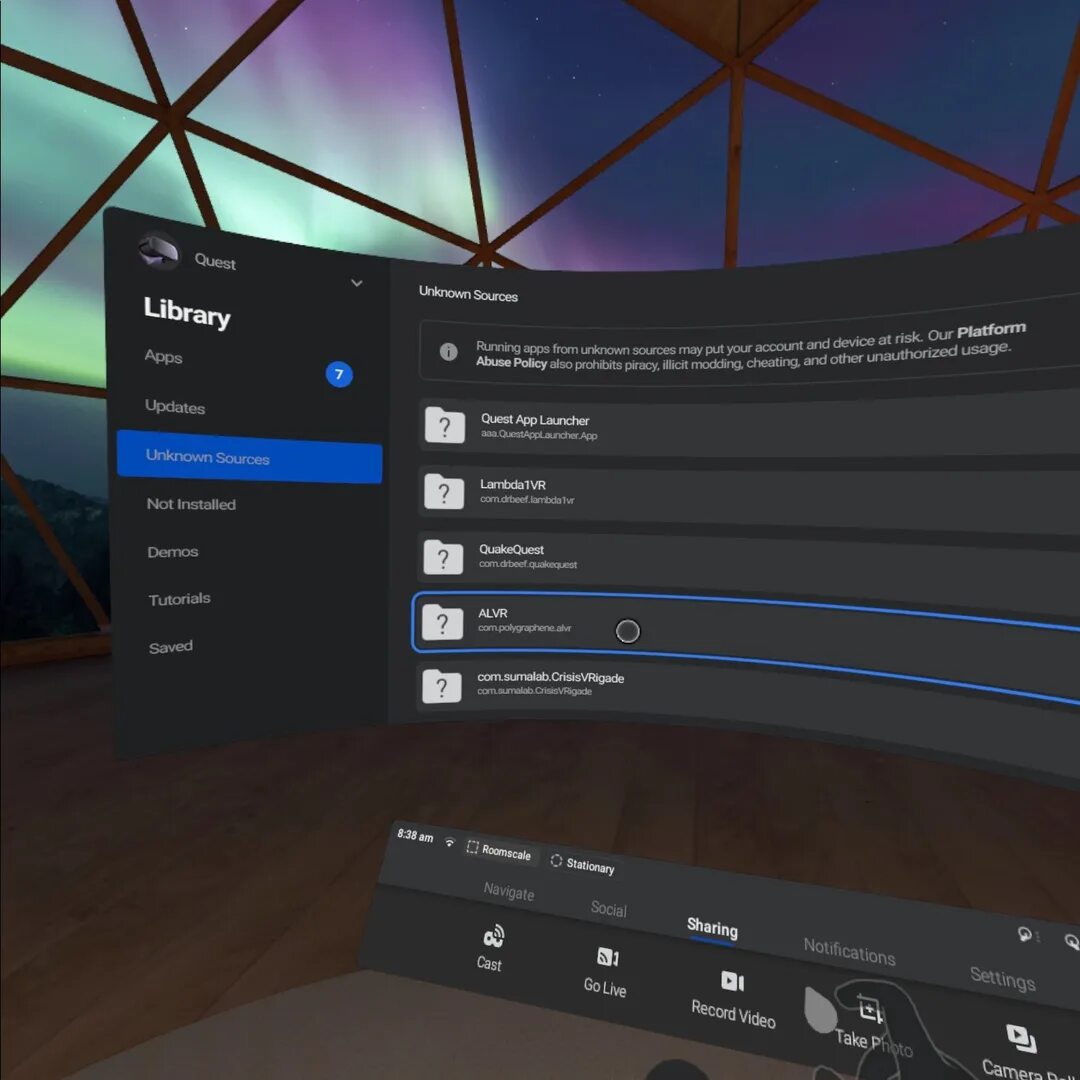The image size is (1080, 1080).
Task: Open the Demos section
Action: coord(172,552)
